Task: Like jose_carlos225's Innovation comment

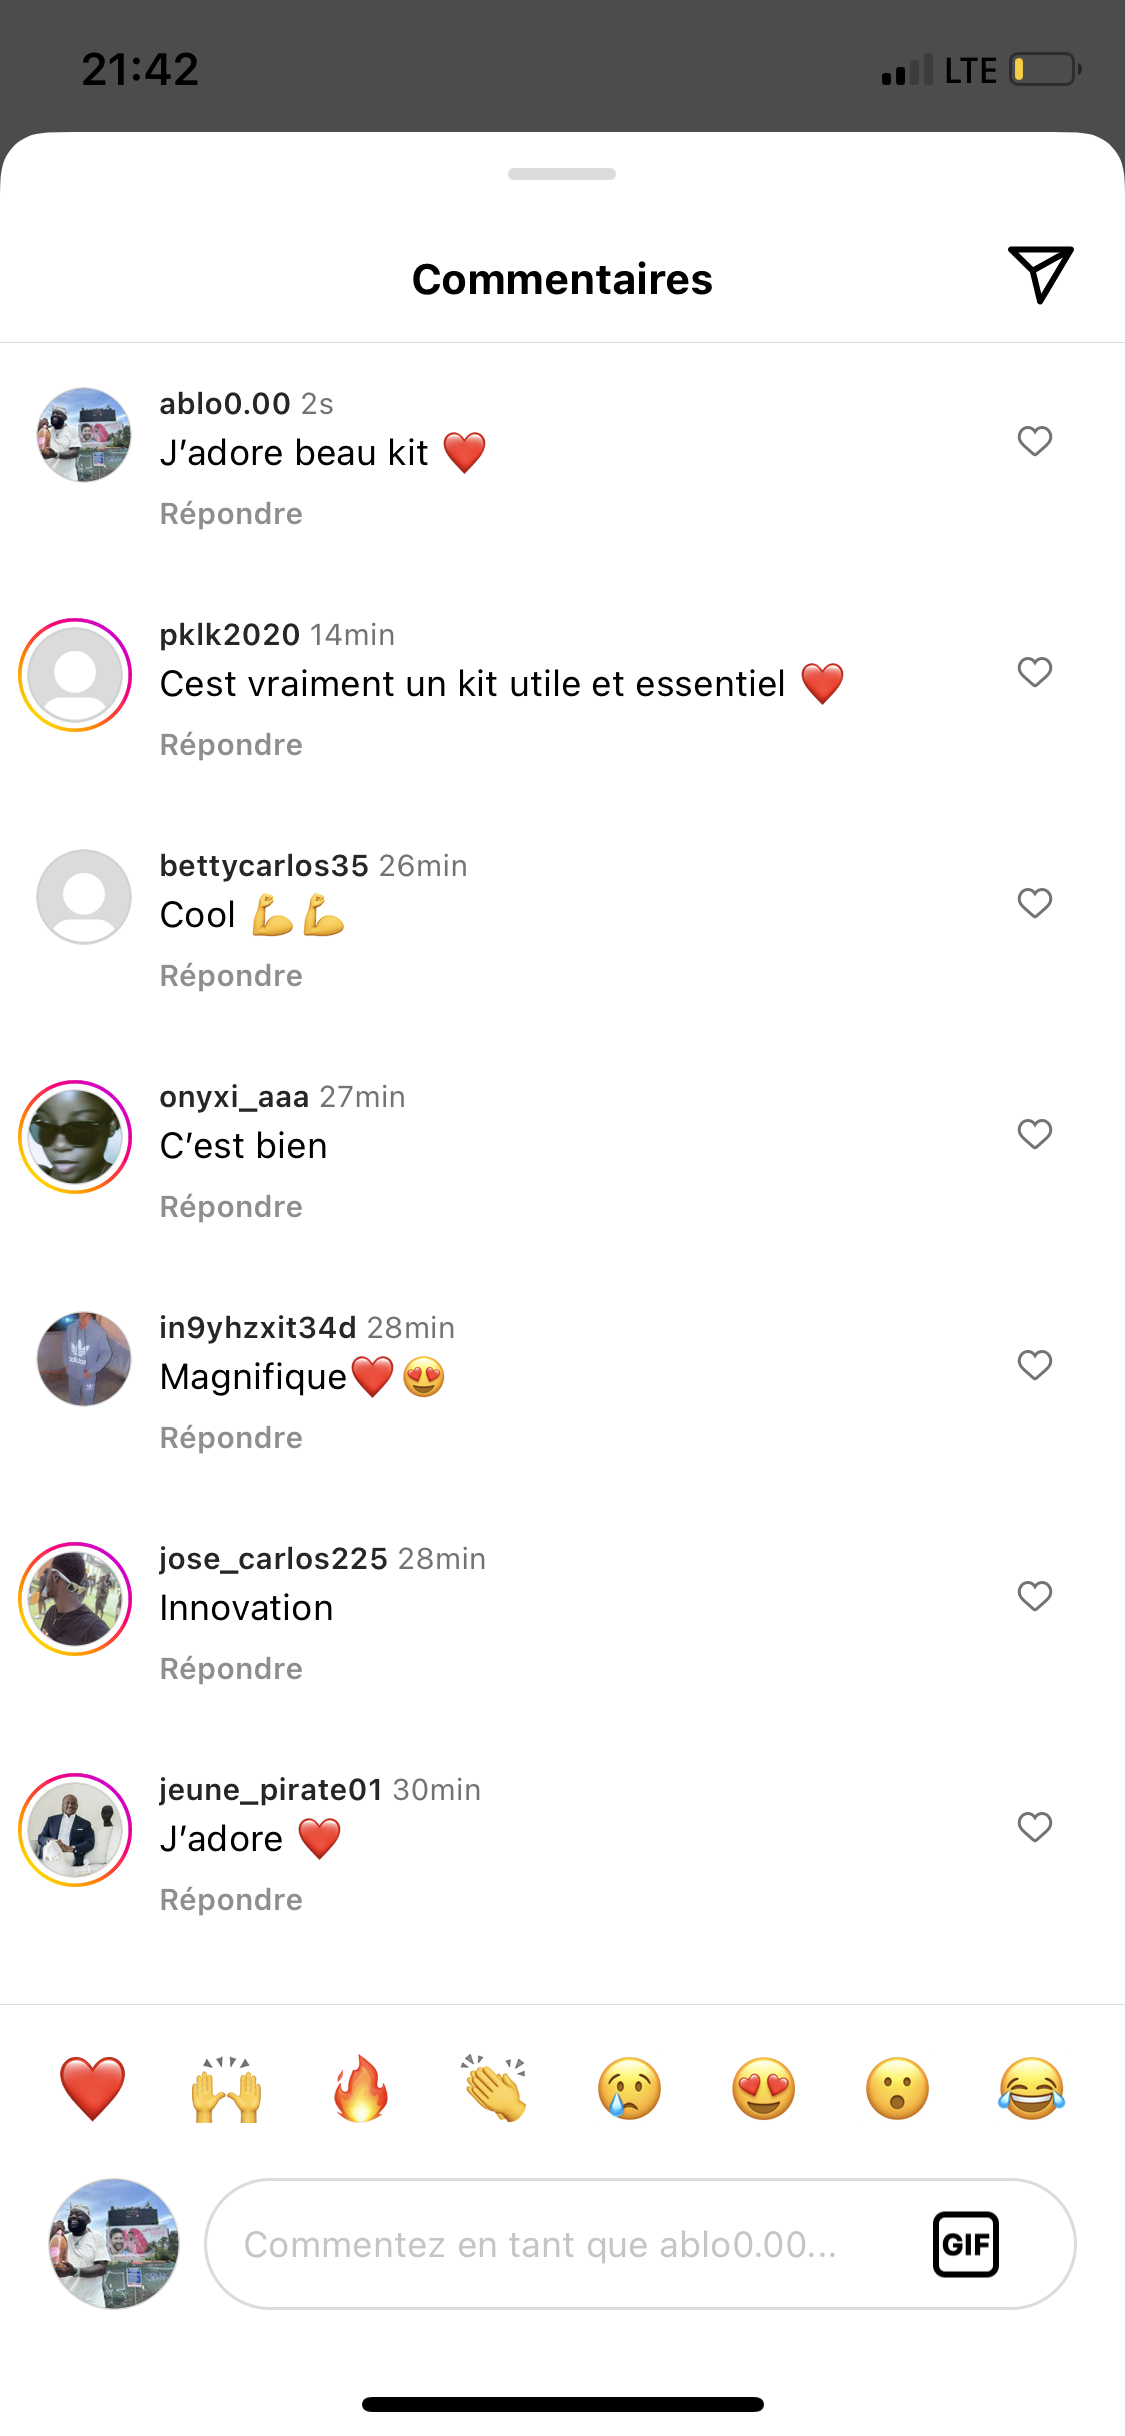Action: pos(1034,1596)
